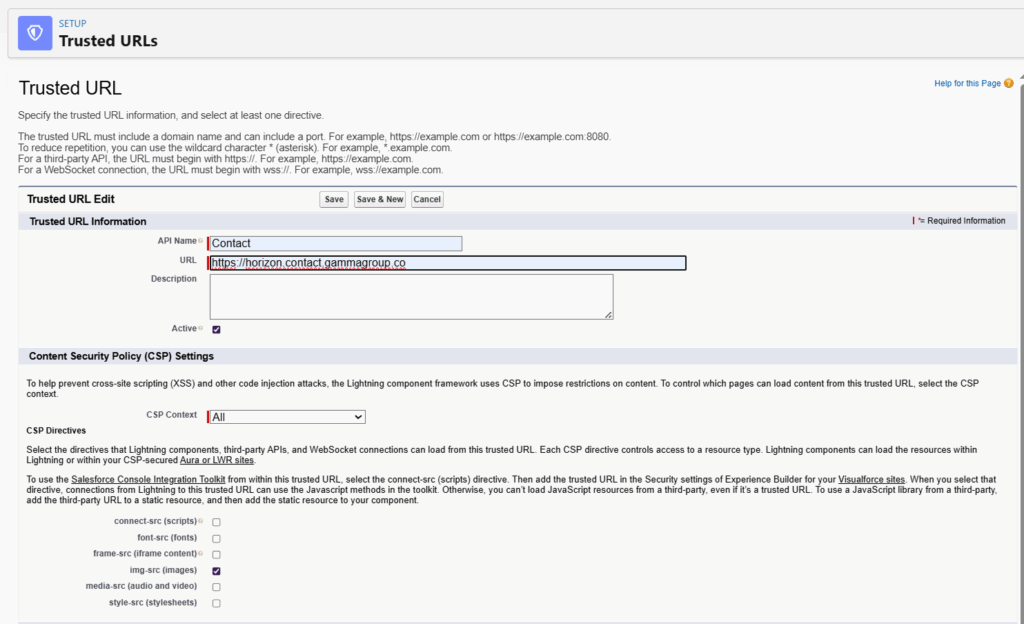Click into the URL input field

click(x=447, y=263)
